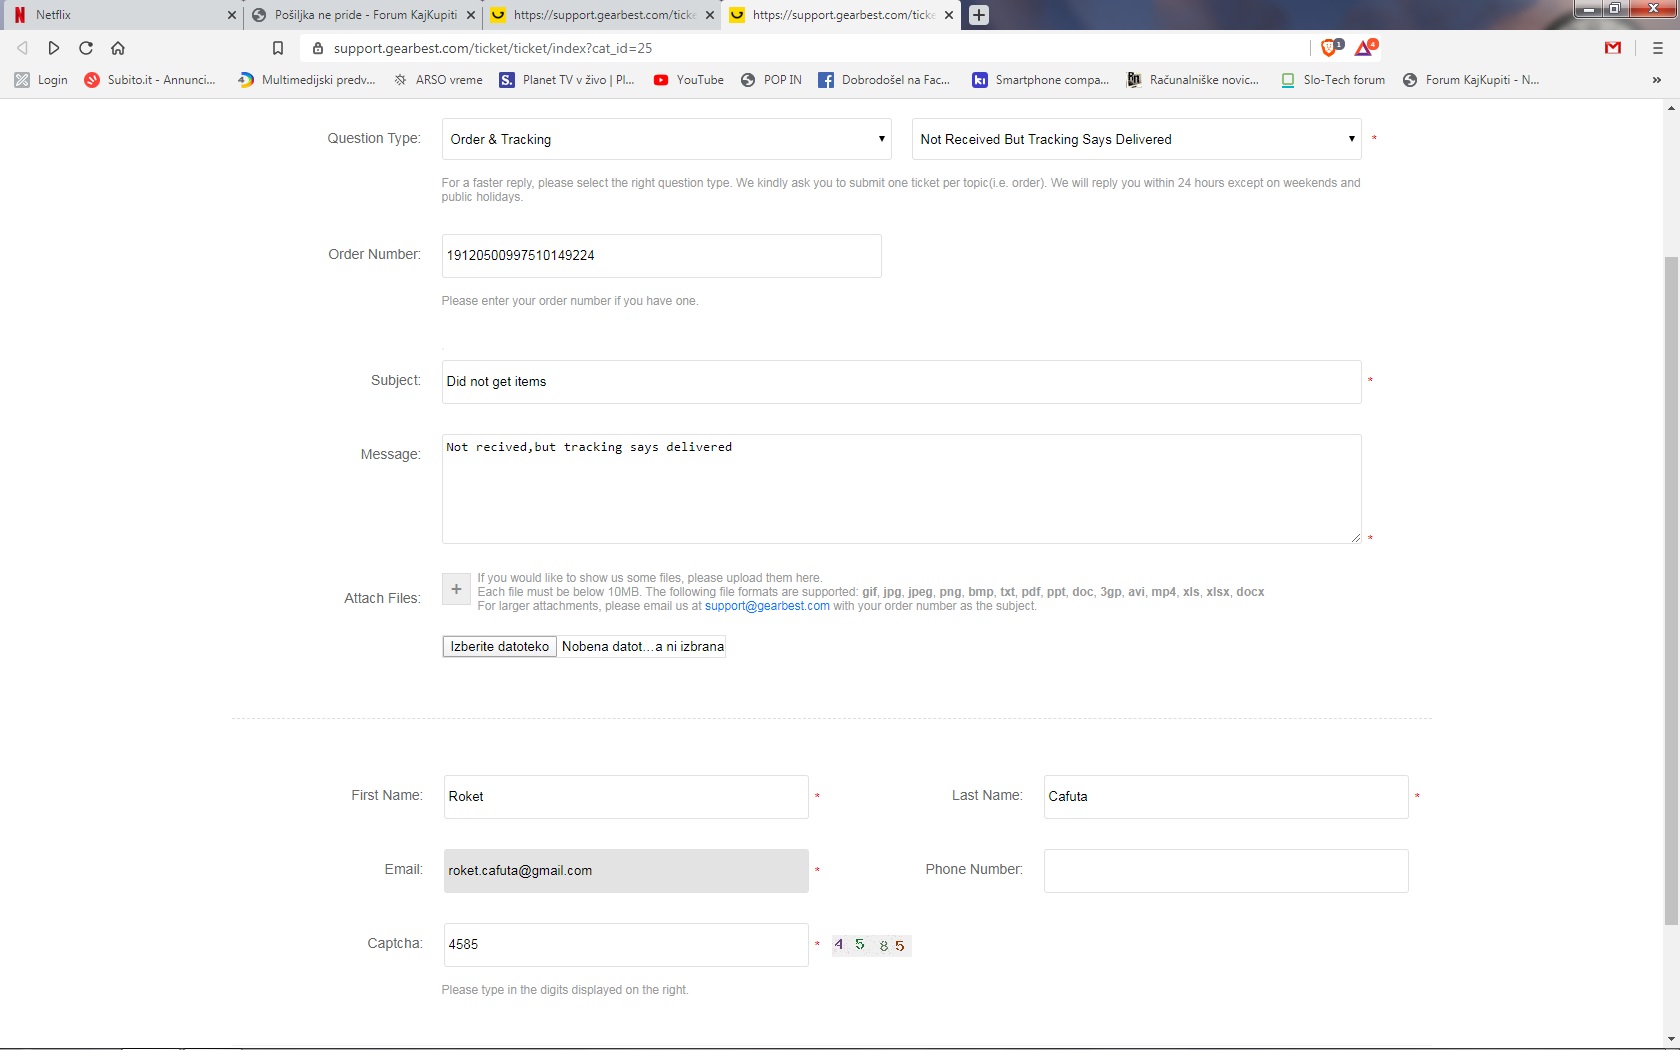Image resolution: width=1680 pixels, height=1050 pixels.
Task: Open a new browser tab
Action: [x=979, y=15]
